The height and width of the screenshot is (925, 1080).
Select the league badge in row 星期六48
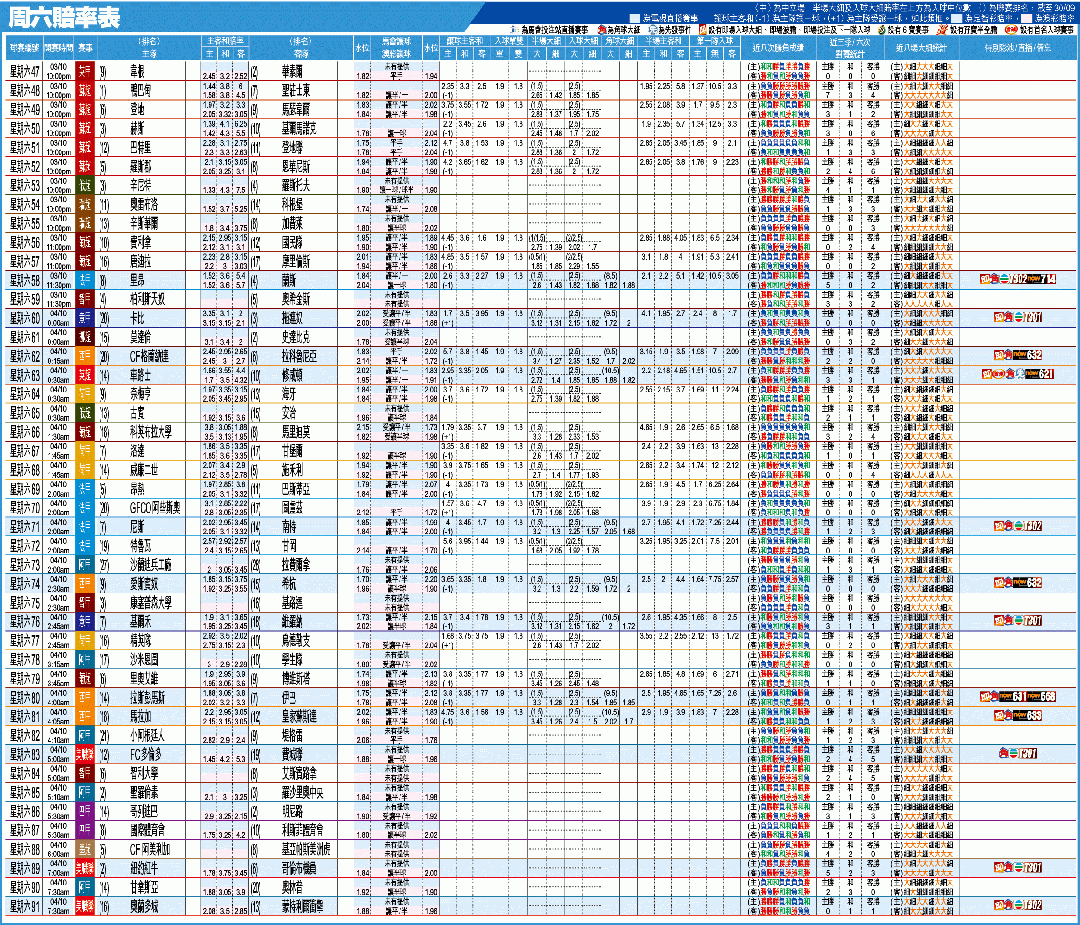pos(85,90)
